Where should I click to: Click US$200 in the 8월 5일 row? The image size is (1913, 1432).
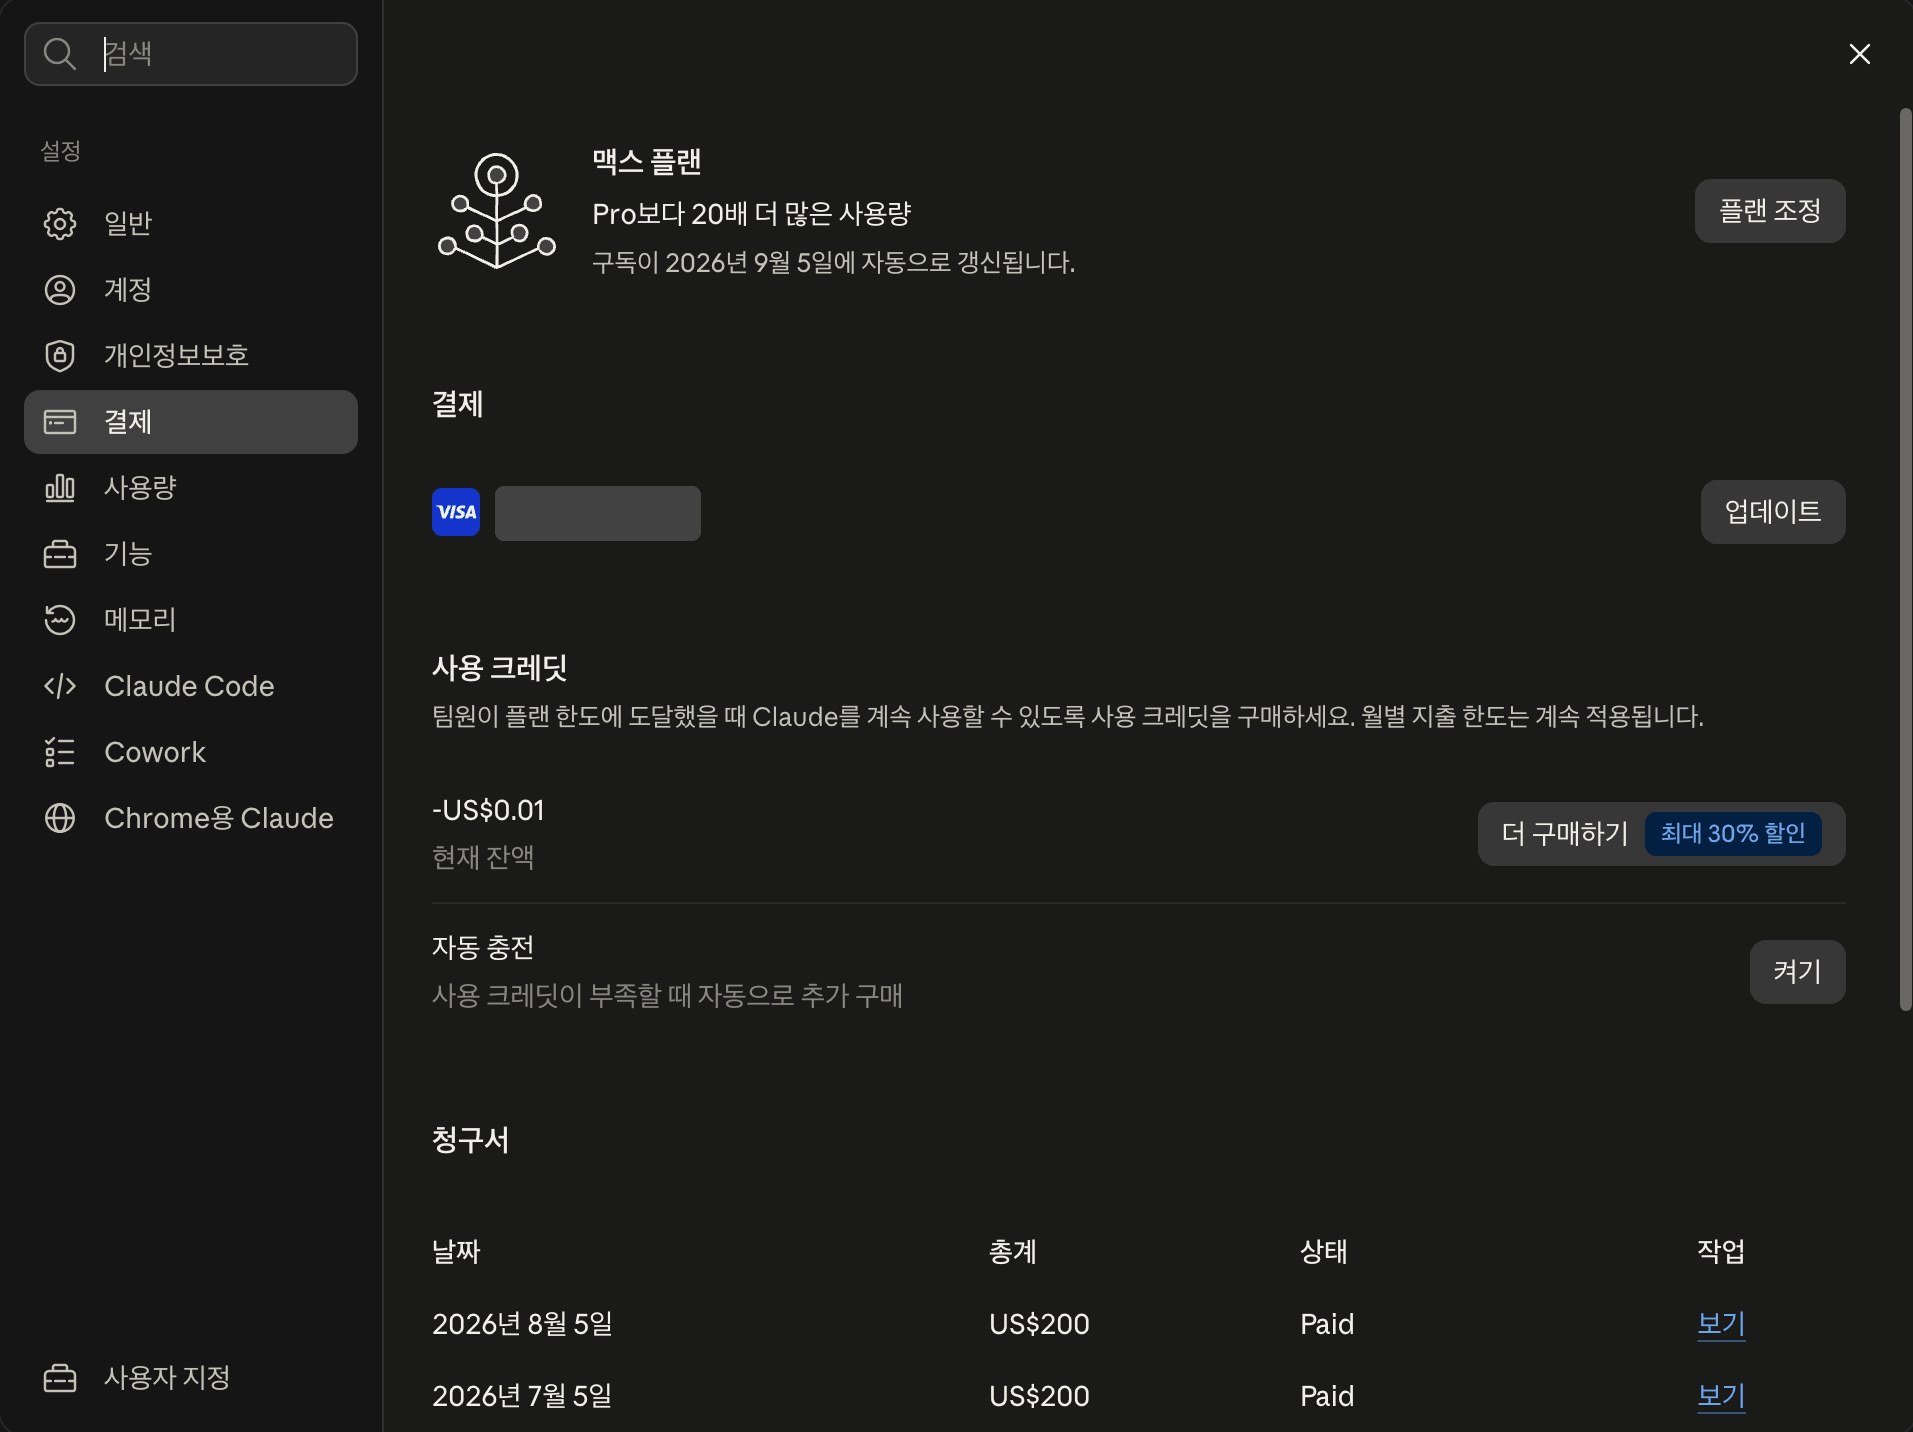coord(1039,1324)
